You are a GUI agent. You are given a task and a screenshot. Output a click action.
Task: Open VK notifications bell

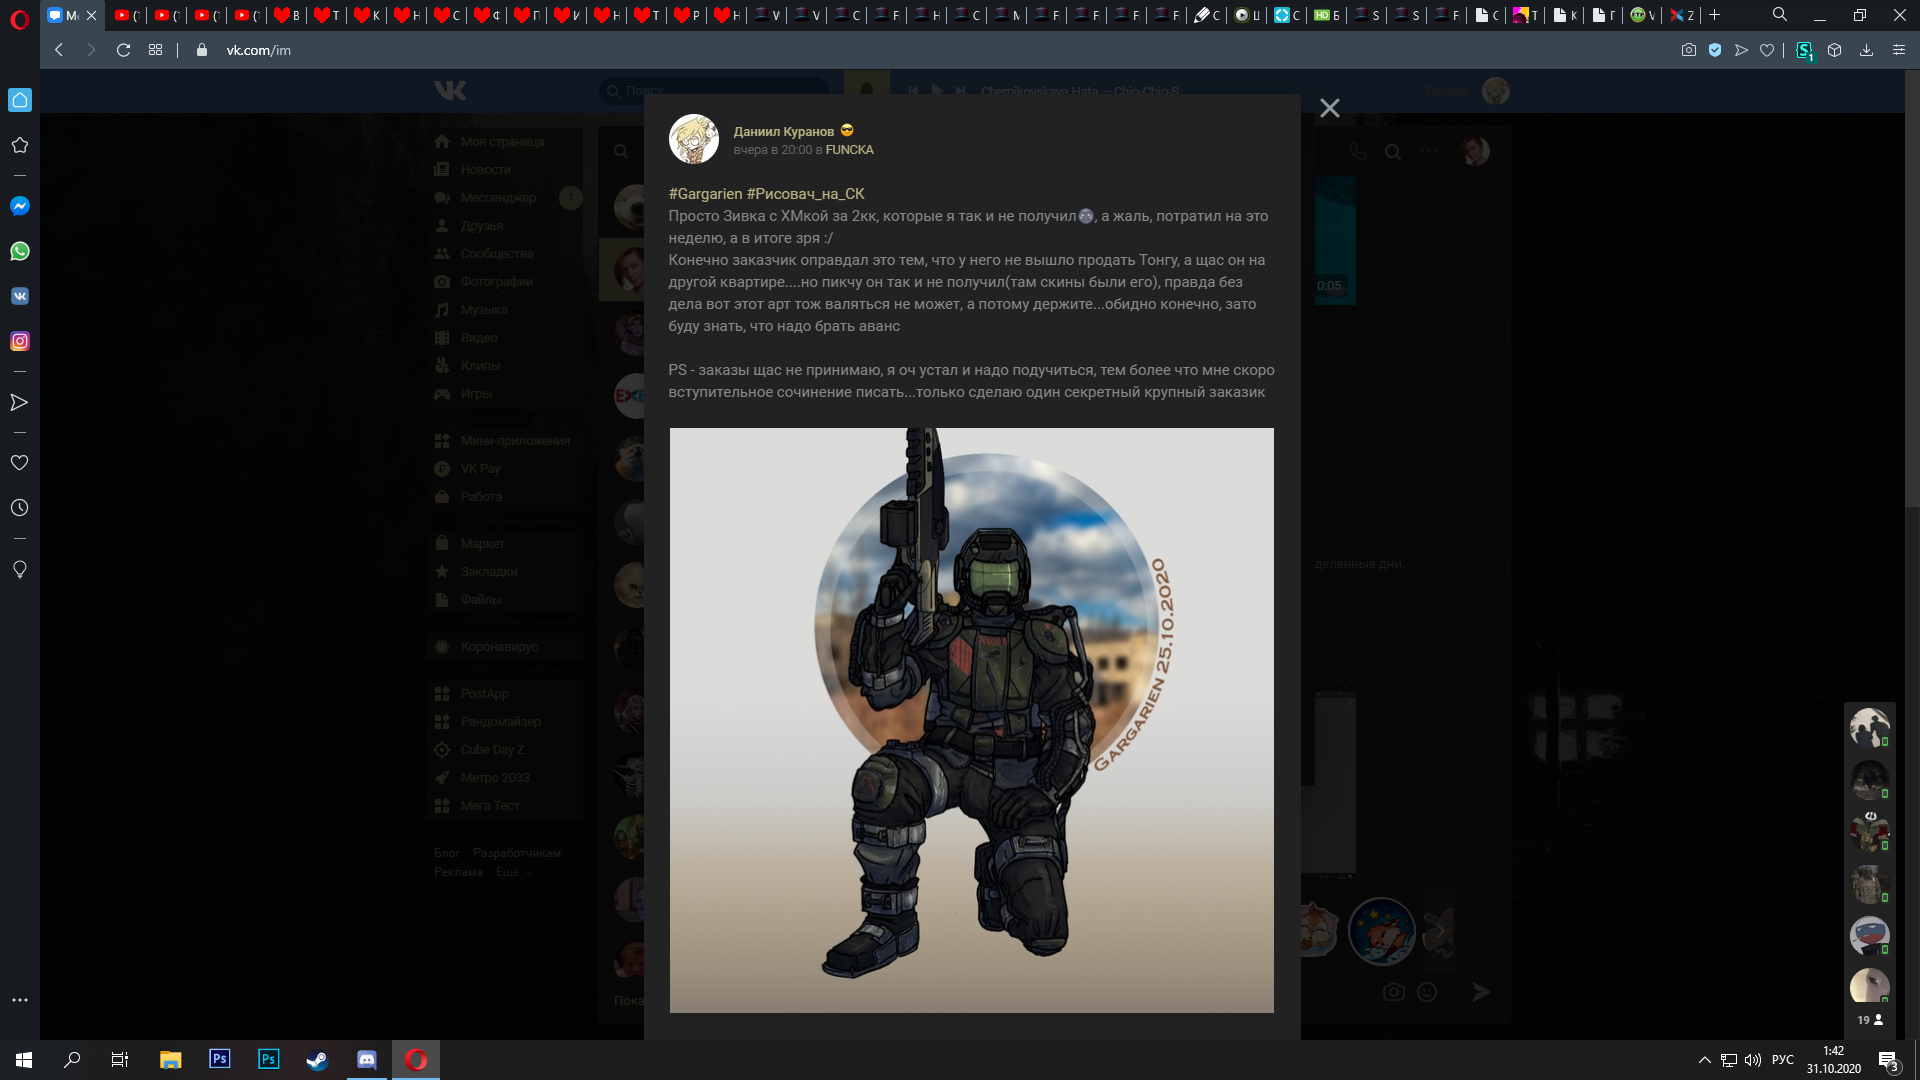(867, 91)
